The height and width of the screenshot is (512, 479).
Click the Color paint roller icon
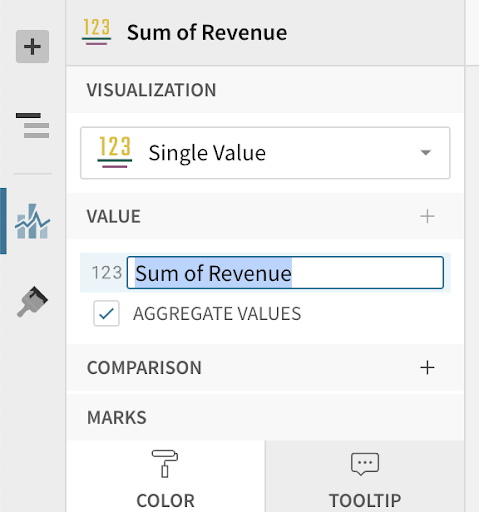pyautogui.click(x=165, y=464)
